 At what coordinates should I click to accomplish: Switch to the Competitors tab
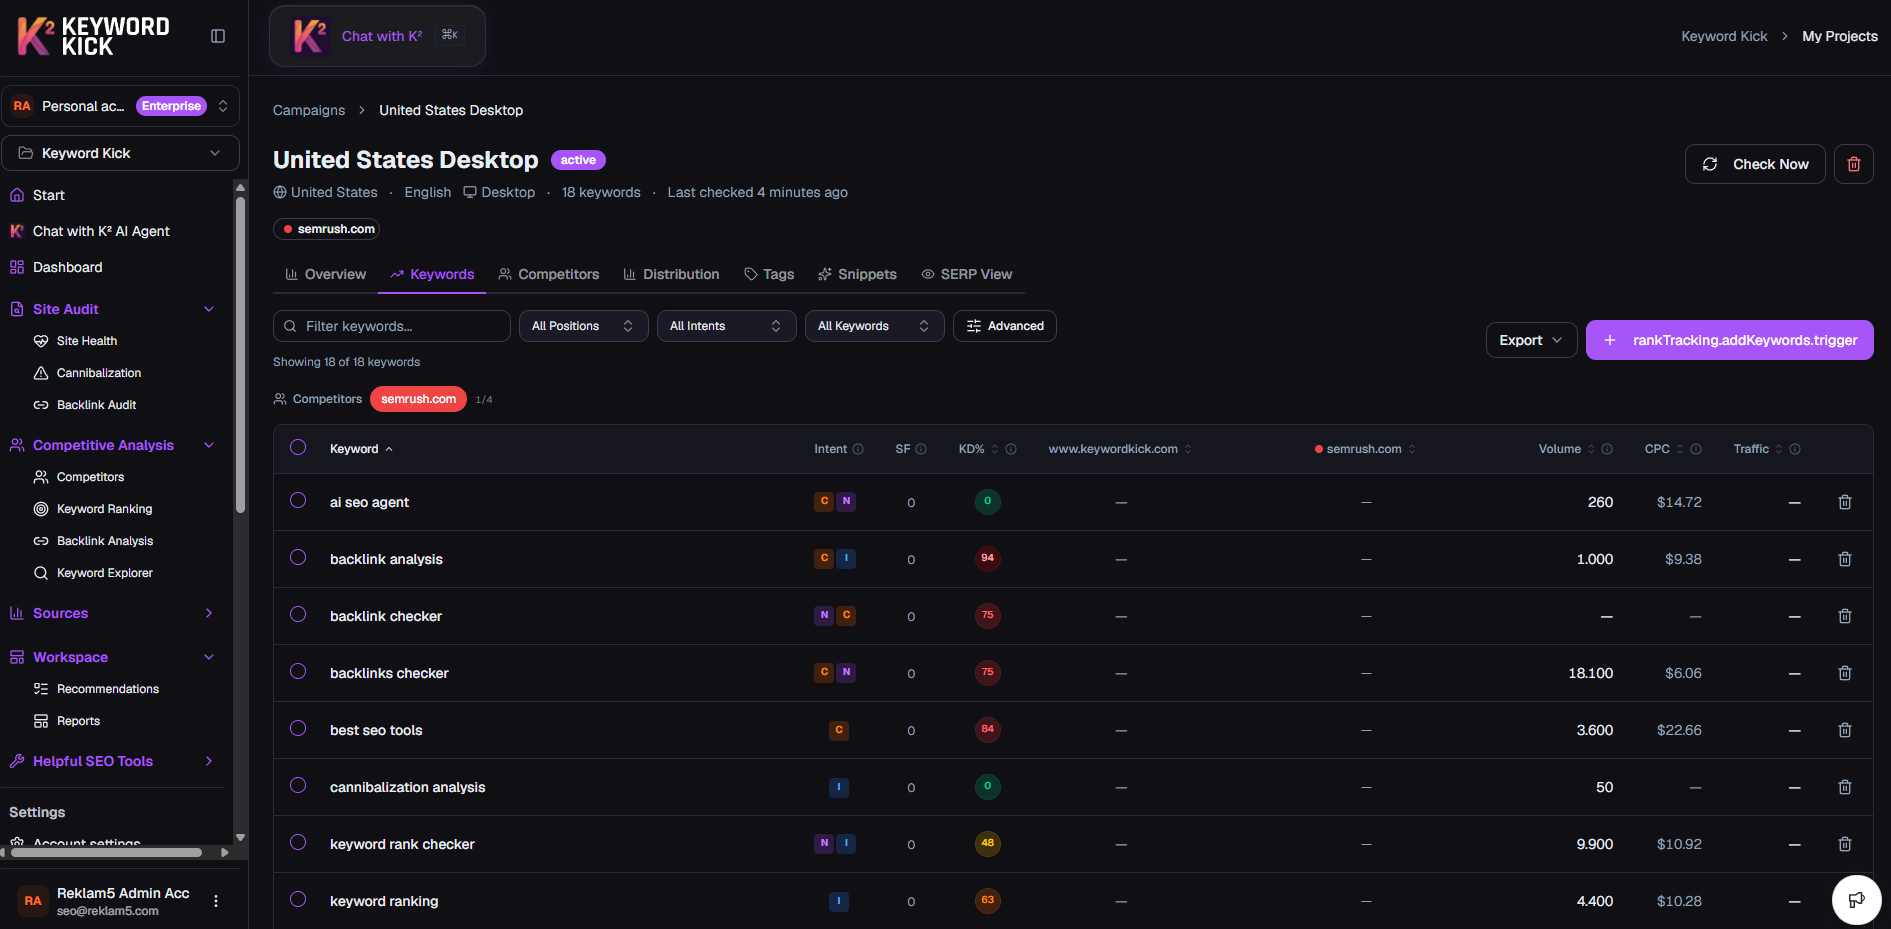[x=549, y=274]
